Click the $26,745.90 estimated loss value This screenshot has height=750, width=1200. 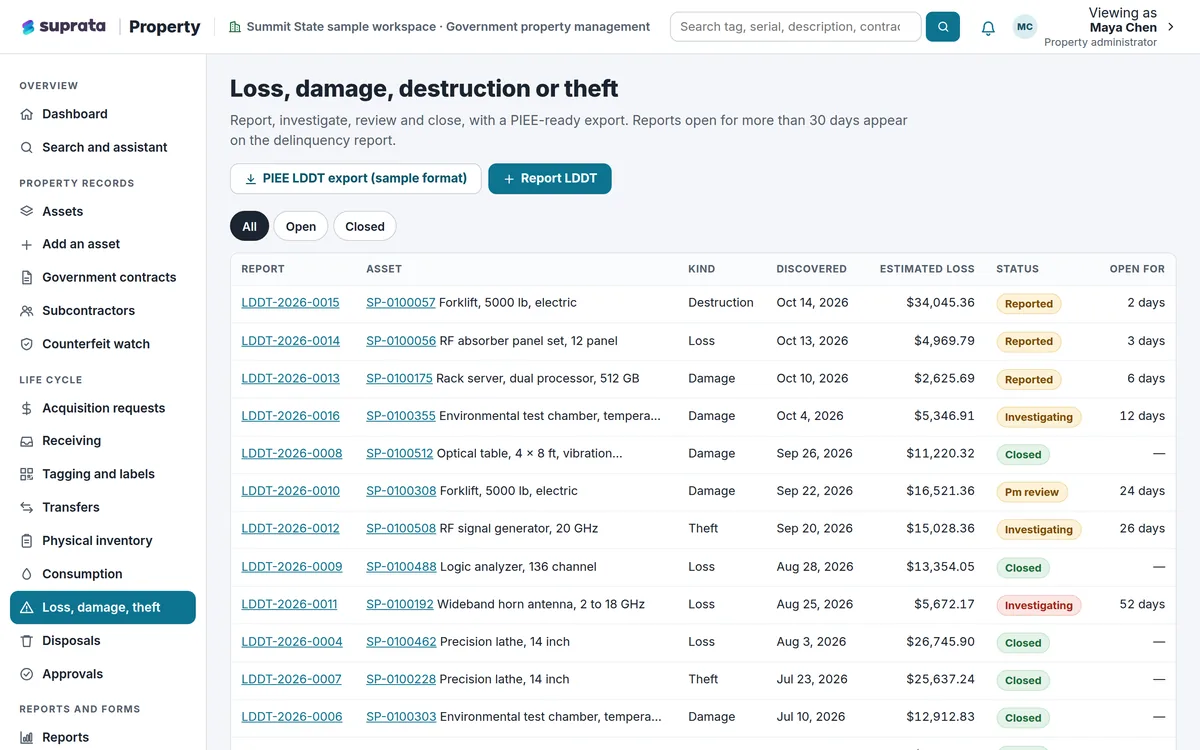(x=940, y=642)
